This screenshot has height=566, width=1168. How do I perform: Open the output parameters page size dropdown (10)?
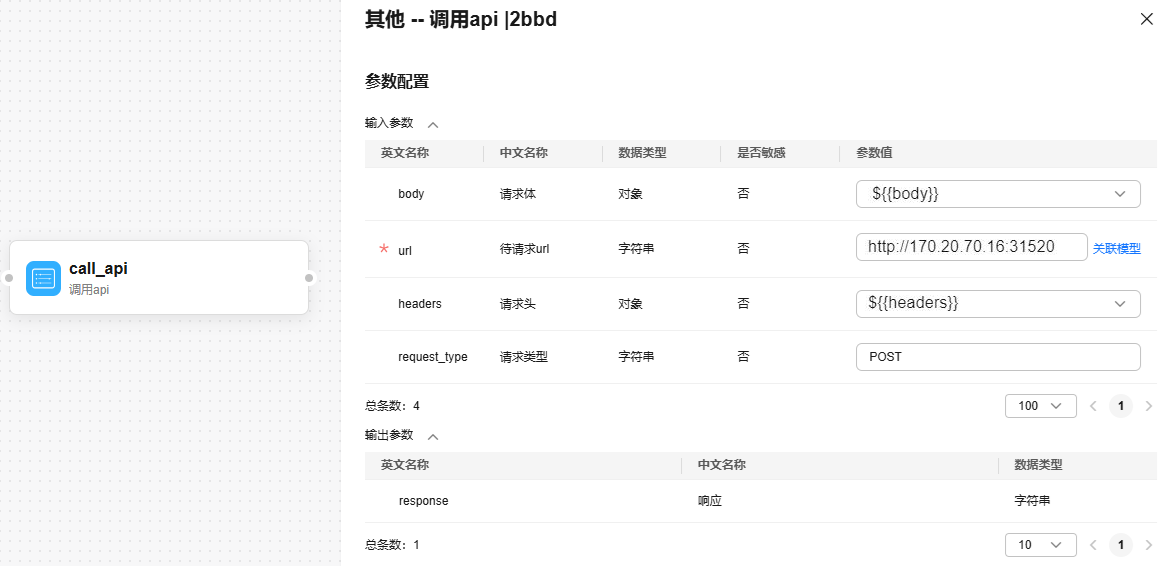coord(1040,545)
